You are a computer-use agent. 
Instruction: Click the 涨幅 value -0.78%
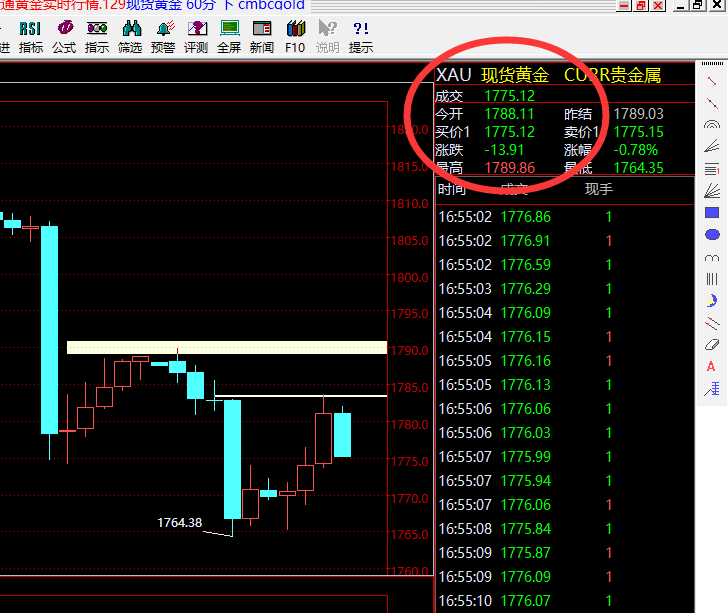pyautogui.click(x=635, y=150)
